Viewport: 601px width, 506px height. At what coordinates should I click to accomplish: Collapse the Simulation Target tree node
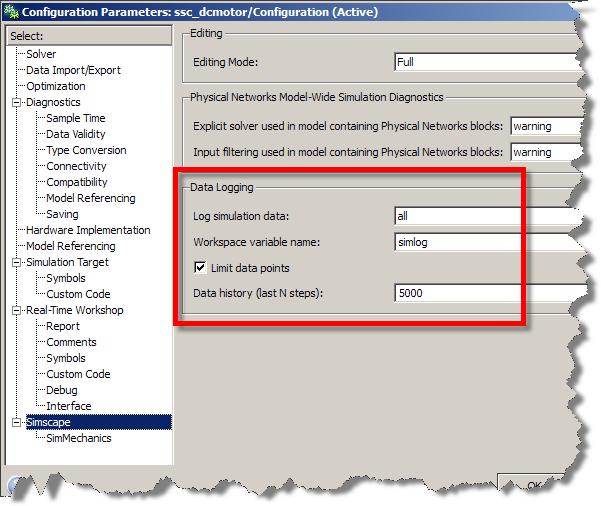[16, 262]
